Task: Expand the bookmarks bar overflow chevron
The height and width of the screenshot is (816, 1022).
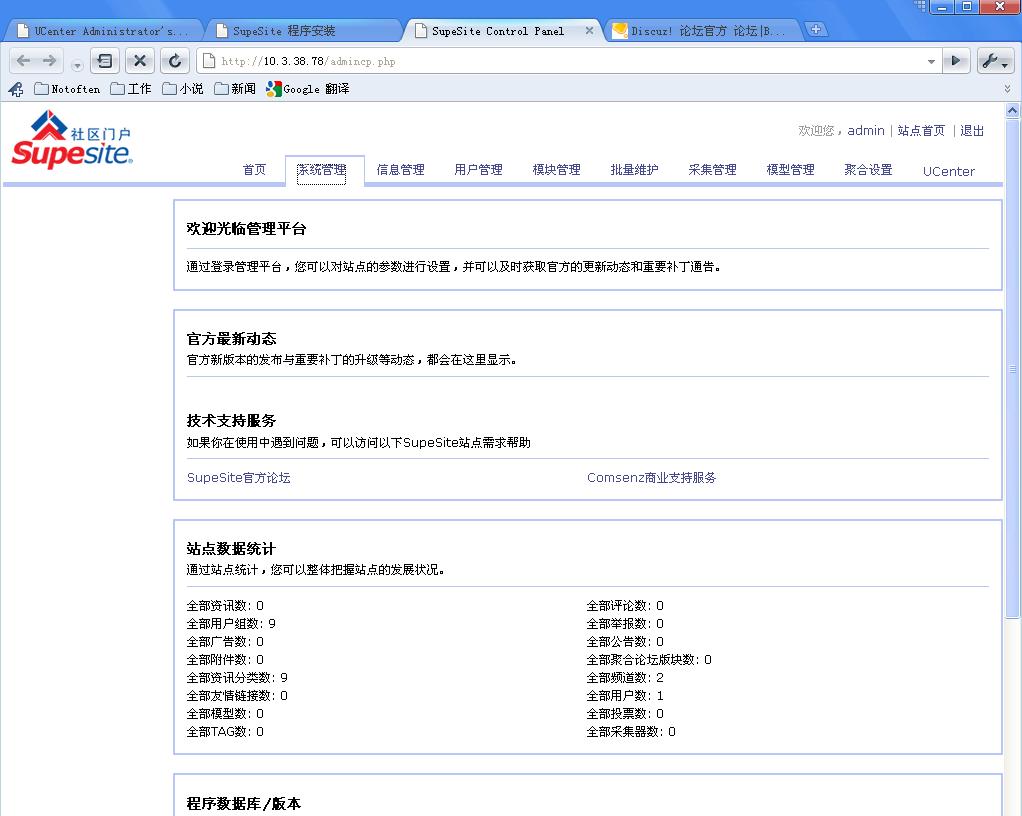Action: [x=1007, y=89]
